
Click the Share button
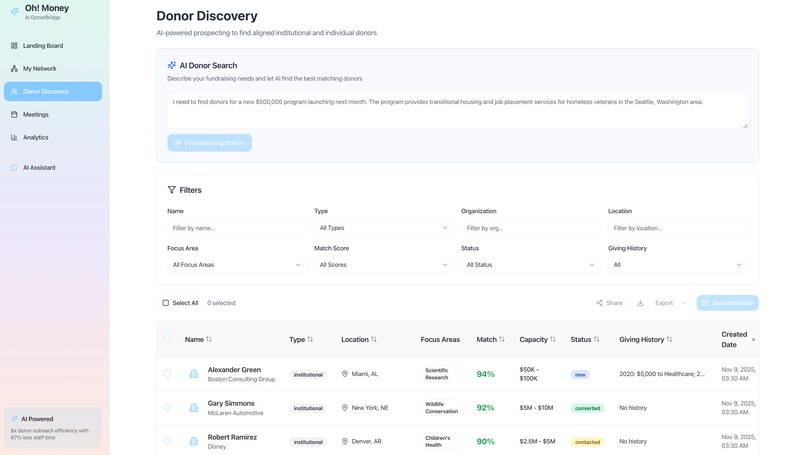coord(609,303)
